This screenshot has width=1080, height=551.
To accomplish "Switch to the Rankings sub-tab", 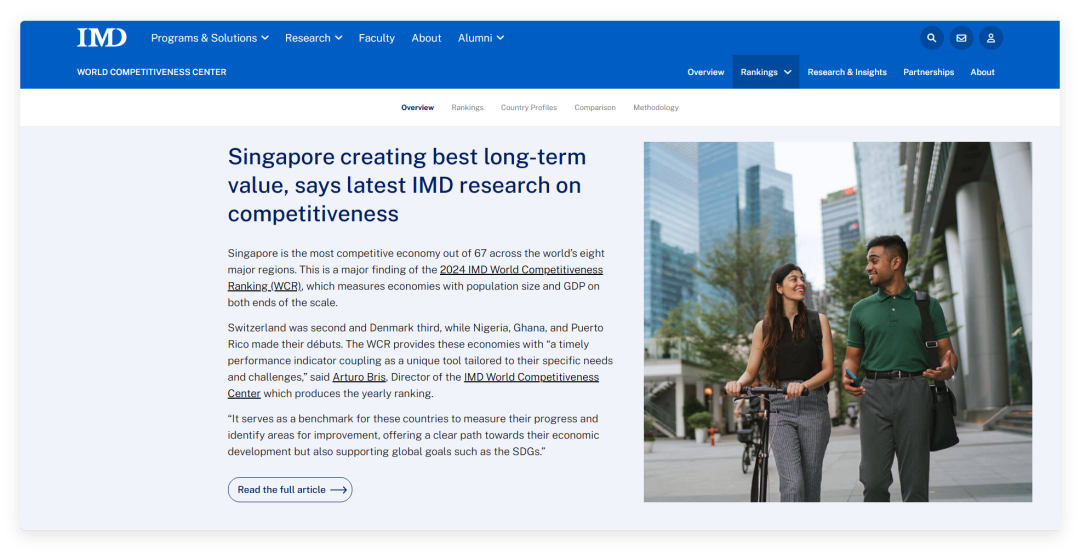I will [467, 107].
